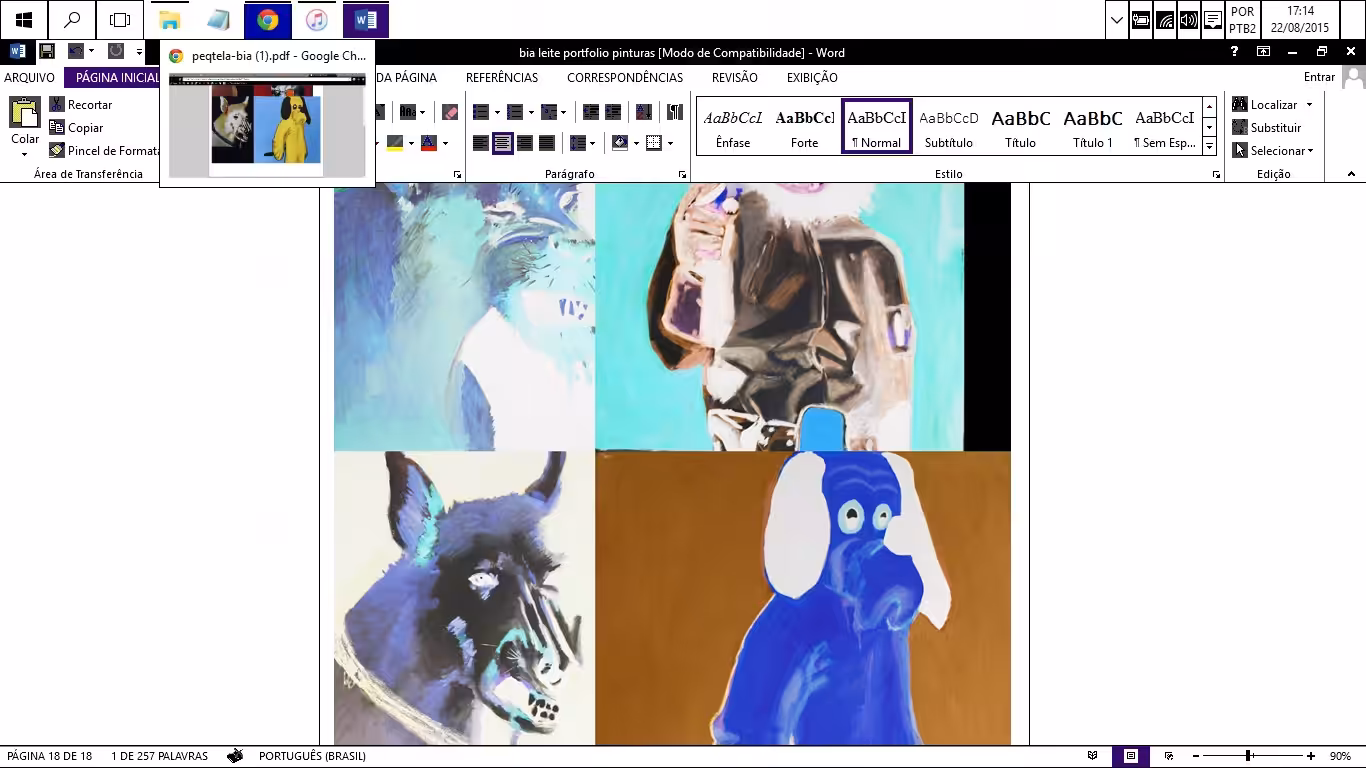Image resolution: width=1366 pixels, height=768 pixels.
Task: Activate the Pincel de Formatação format painter
Action: (x=105, y=151)
